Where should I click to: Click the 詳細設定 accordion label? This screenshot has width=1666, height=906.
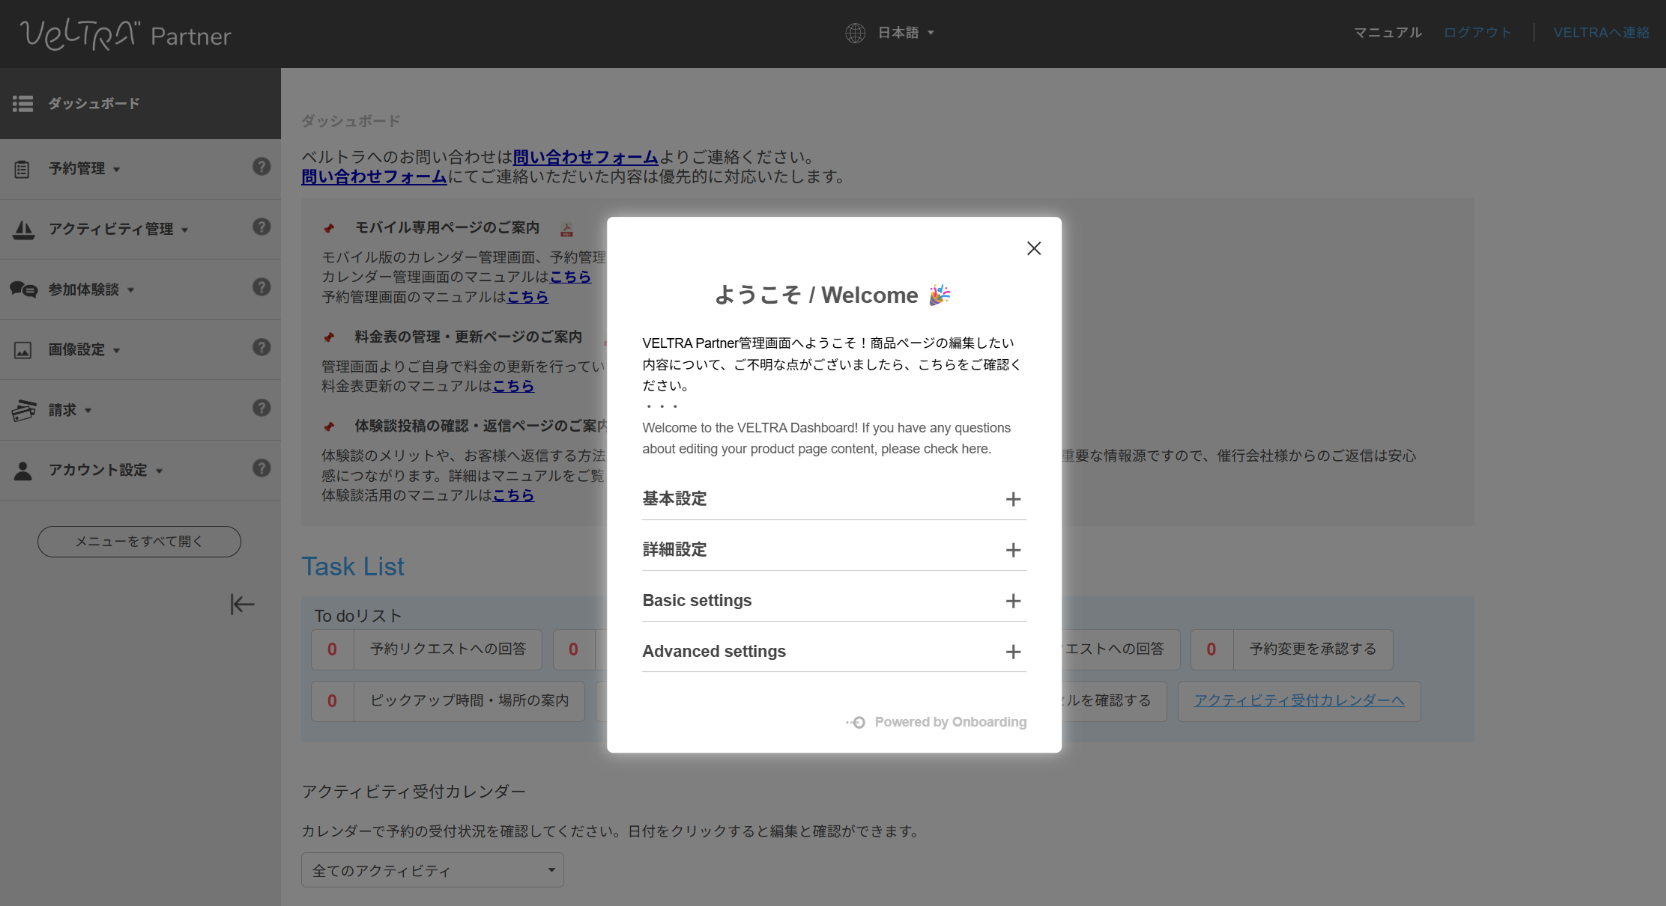pos(675,550)
